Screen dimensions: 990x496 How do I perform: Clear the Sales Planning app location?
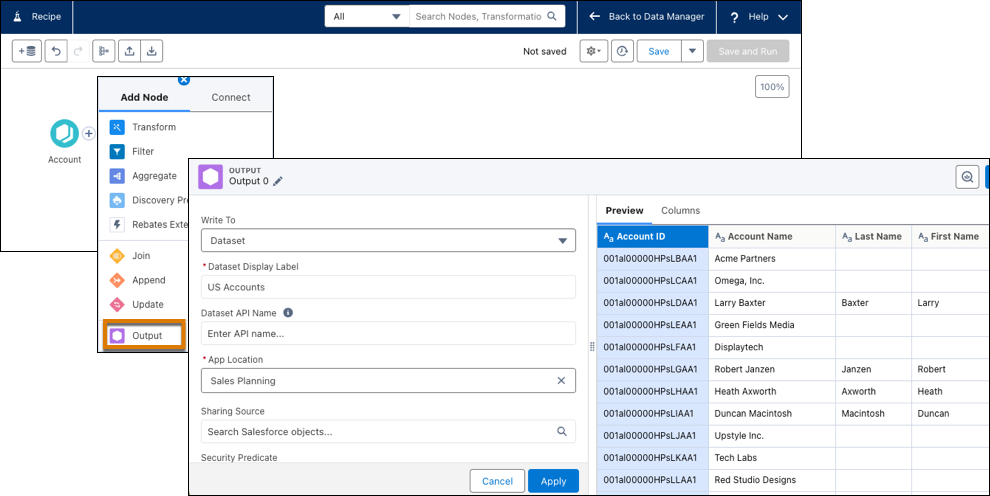point(561,381)
